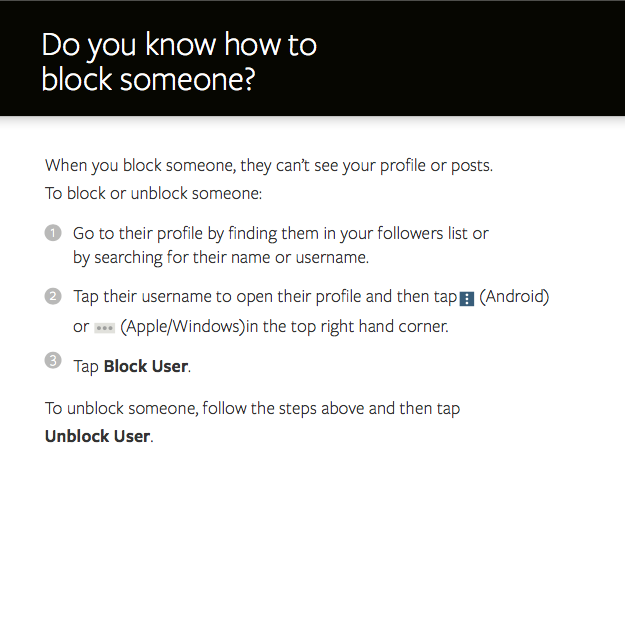Click the heading 'Do you know how to'
Viewport: 625px width, 617px height.
pos(179,45)
